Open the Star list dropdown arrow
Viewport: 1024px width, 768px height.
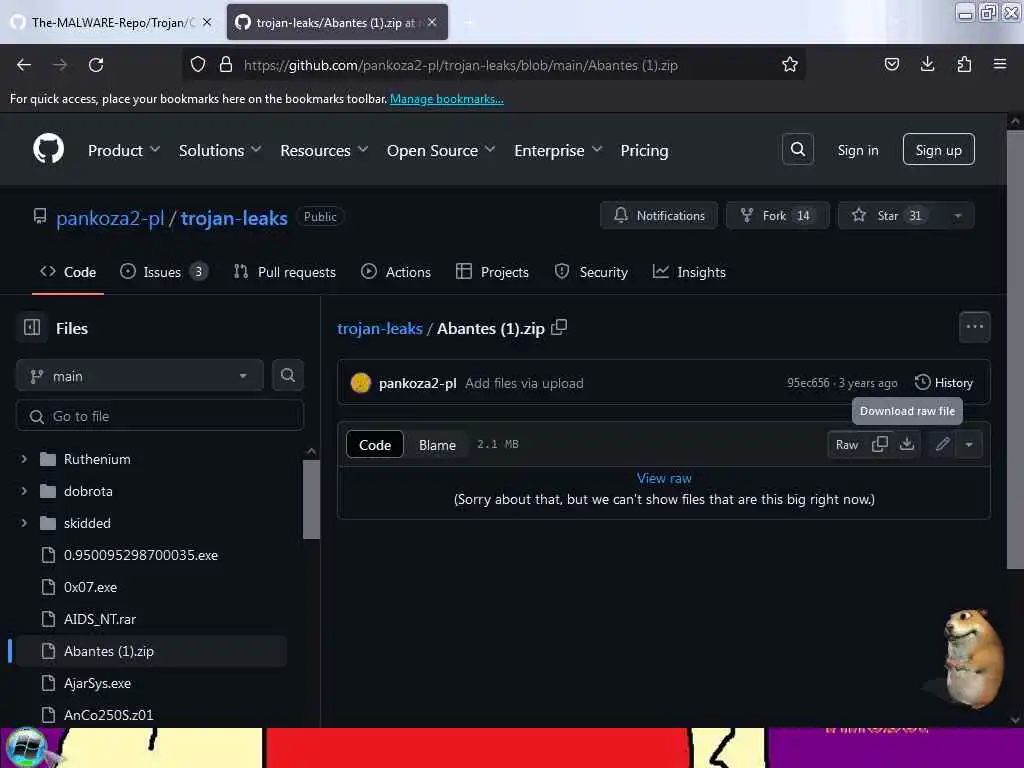tap(957, 216)
